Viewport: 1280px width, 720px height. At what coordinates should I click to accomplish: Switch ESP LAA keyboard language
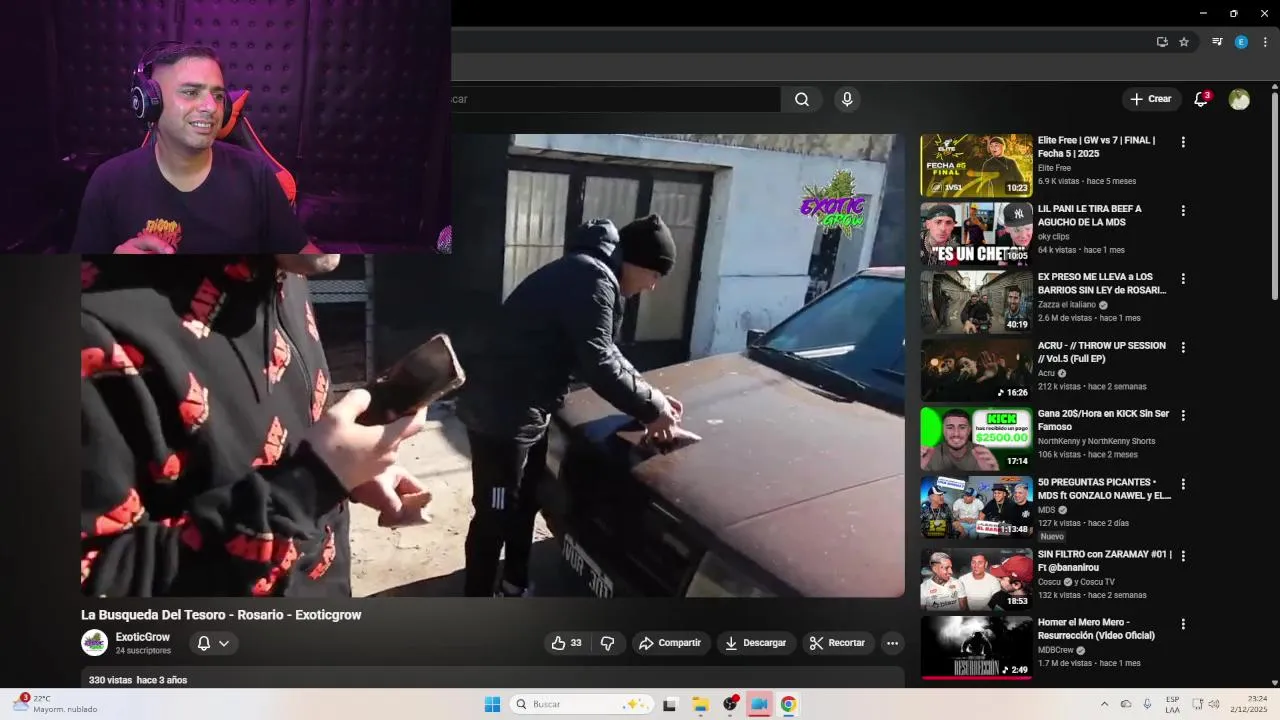[1172, 704]
